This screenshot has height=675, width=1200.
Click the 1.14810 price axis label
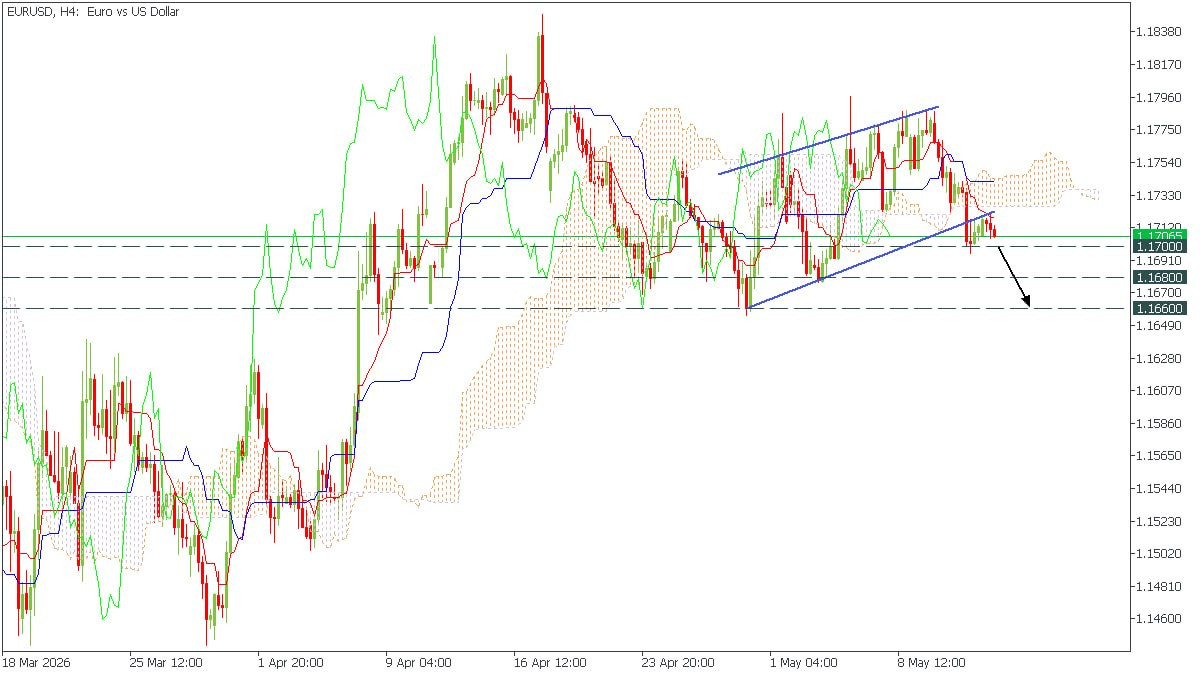point(1160,586)
